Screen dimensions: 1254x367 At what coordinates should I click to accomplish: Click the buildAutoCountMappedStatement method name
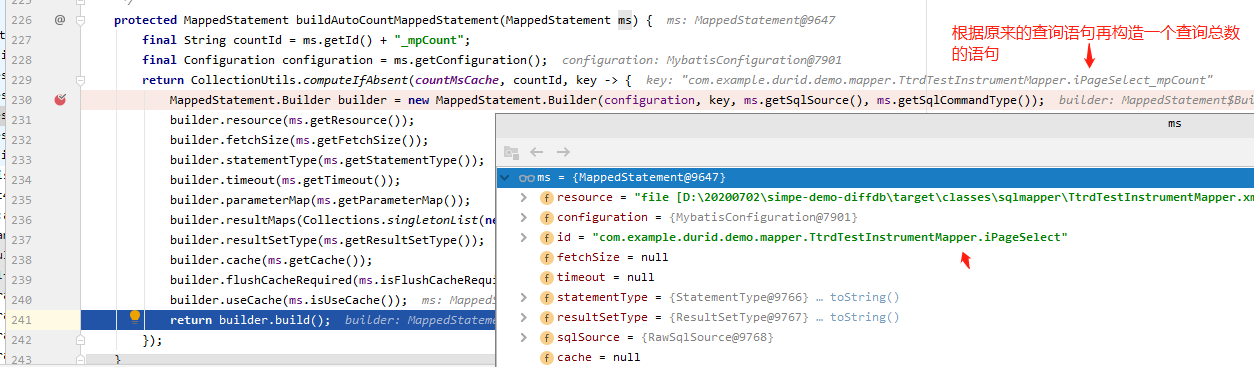point(398,20)
